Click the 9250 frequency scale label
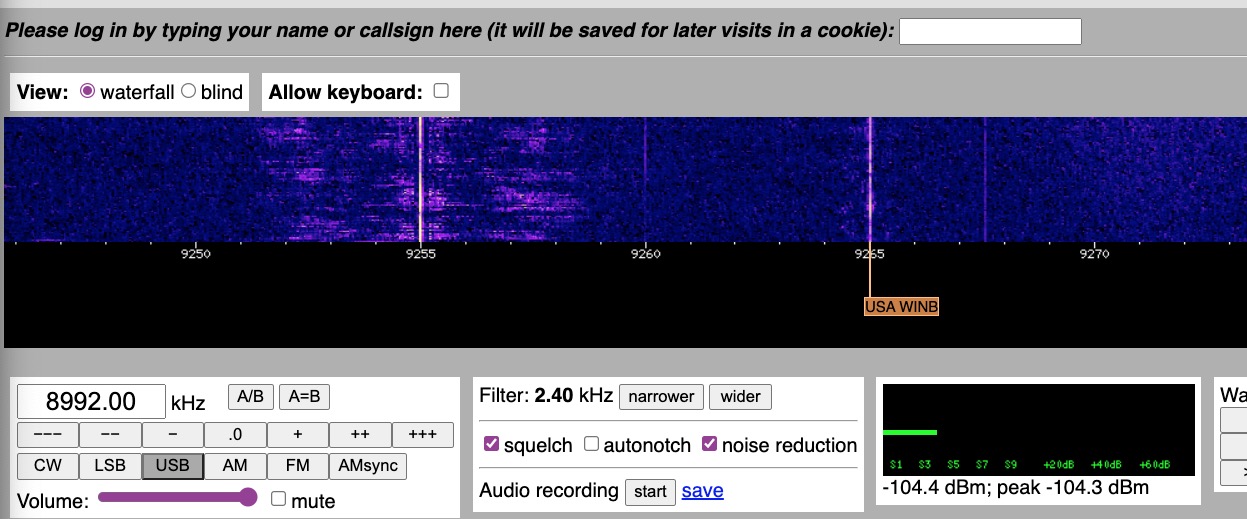The image size is (1247, 519). click(195, 254)
